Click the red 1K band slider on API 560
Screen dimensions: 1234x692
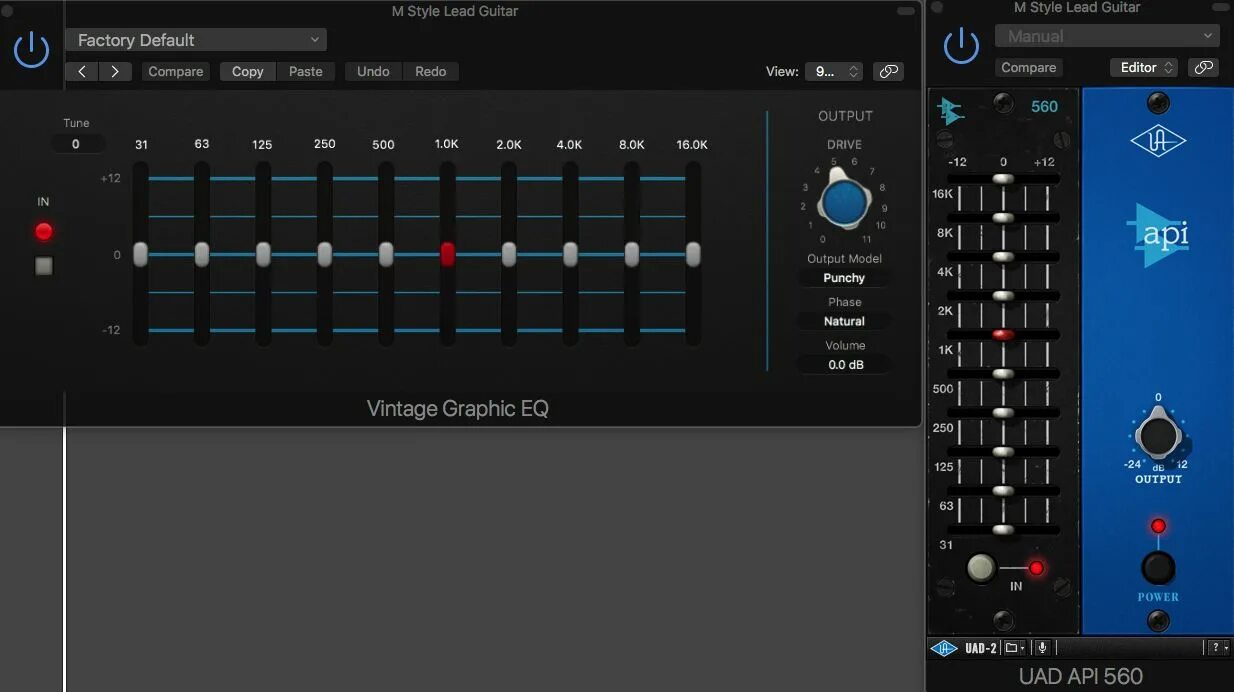click(1003, 335)
